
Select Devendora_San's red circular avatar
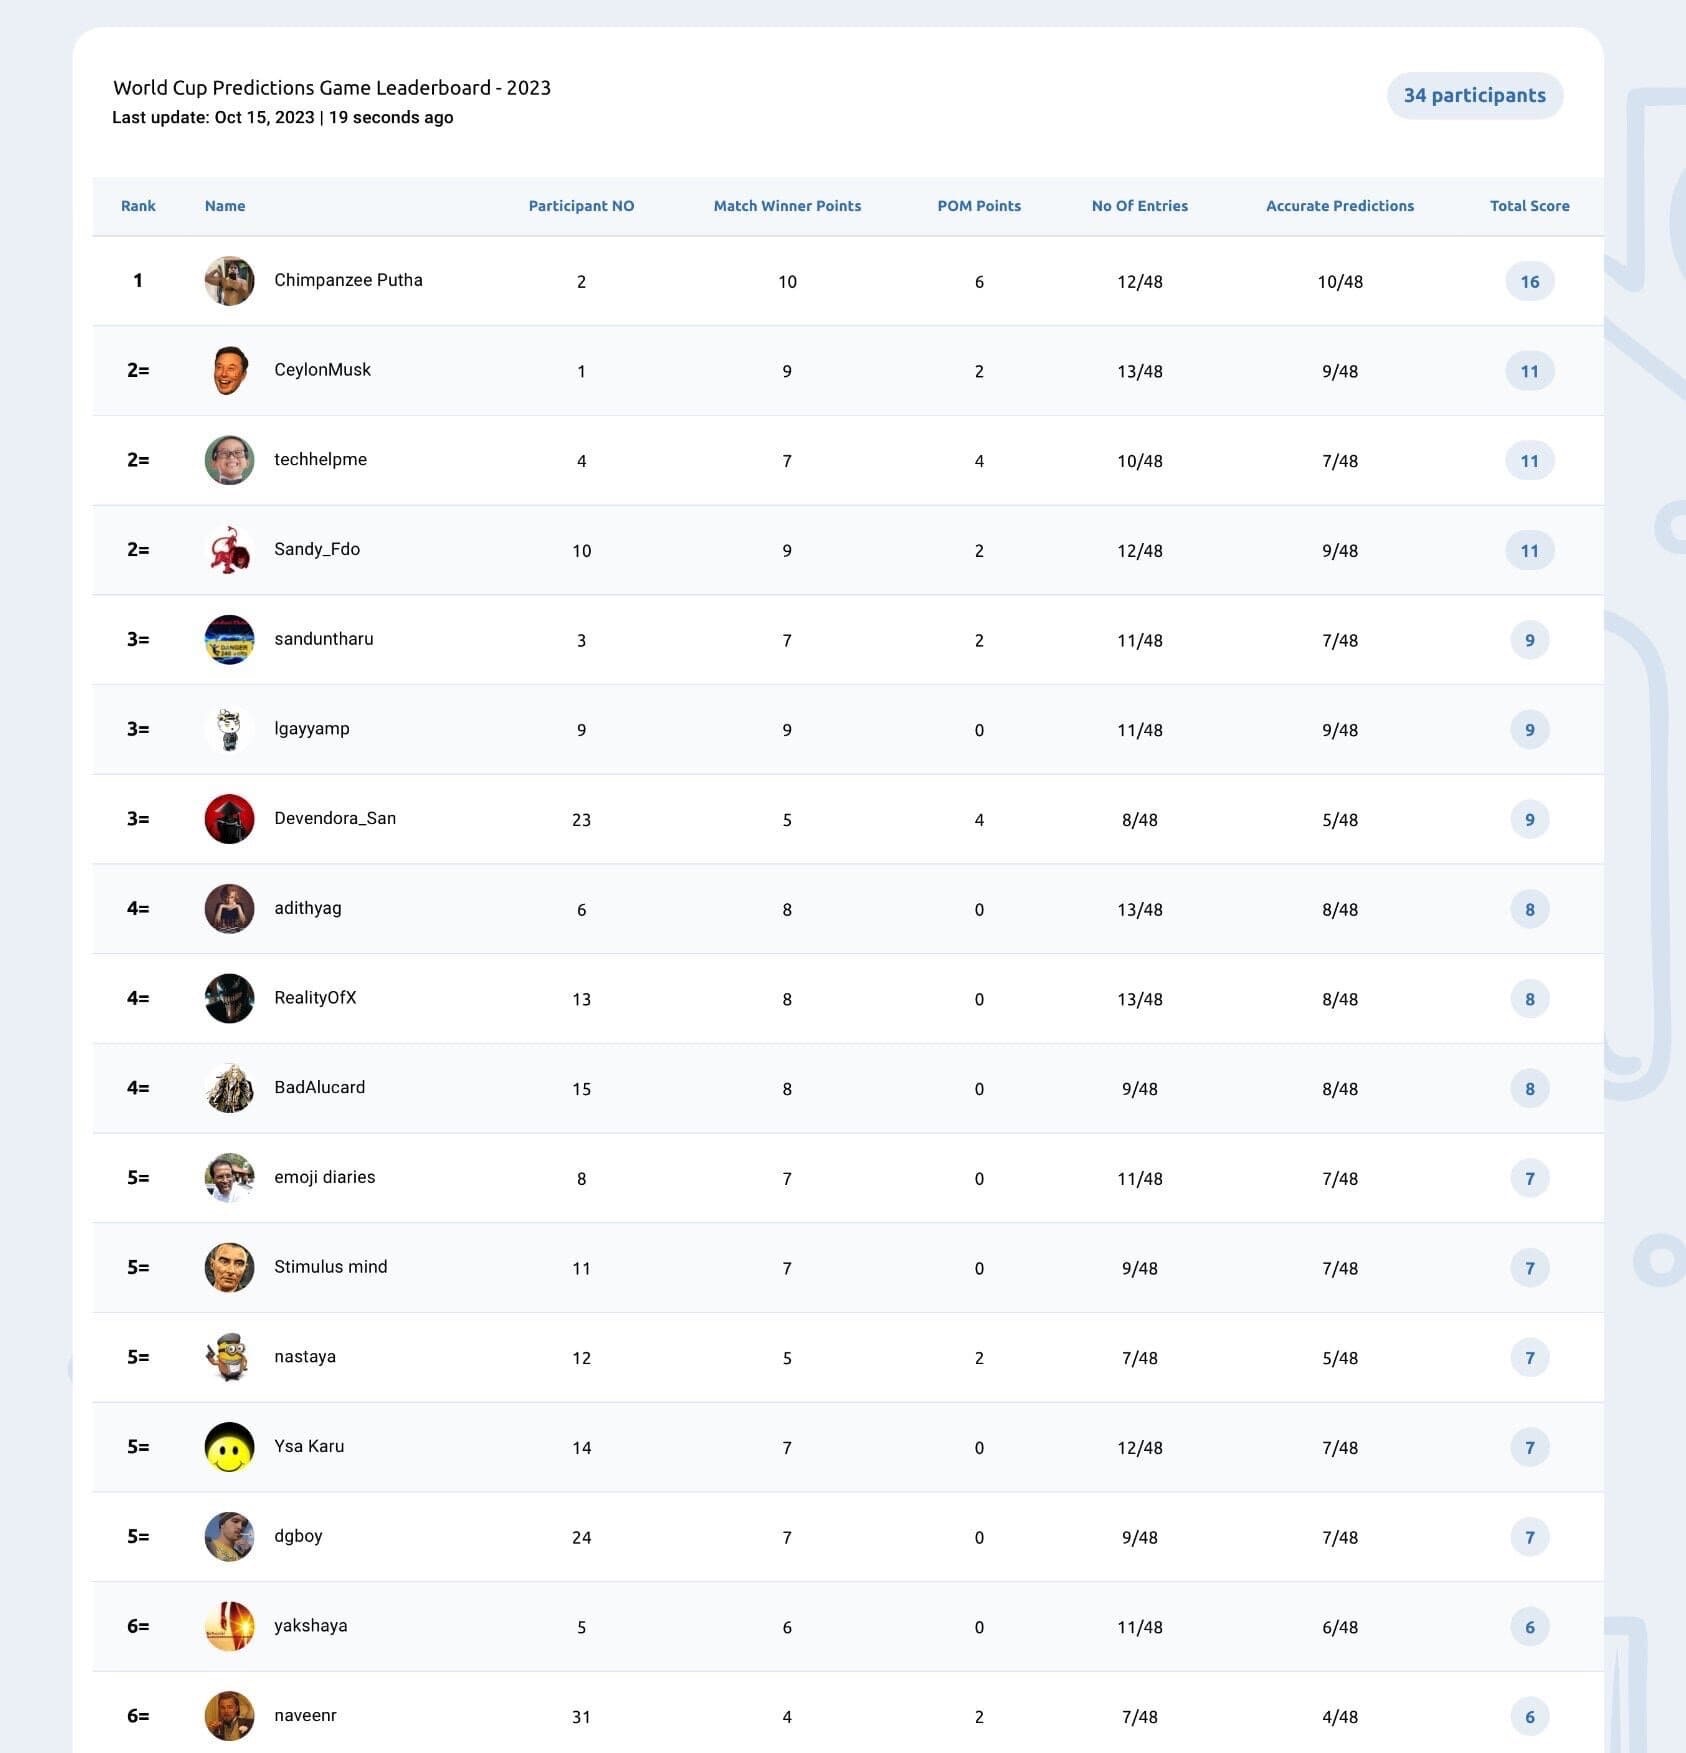click(x=229, y=819)
